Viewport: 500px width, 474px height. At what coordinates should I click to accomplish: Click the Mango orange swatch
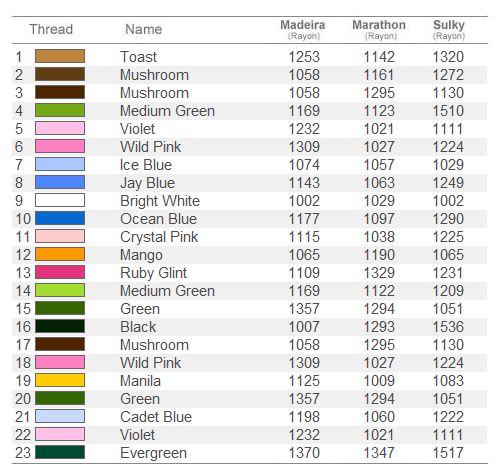coord(60,254)
